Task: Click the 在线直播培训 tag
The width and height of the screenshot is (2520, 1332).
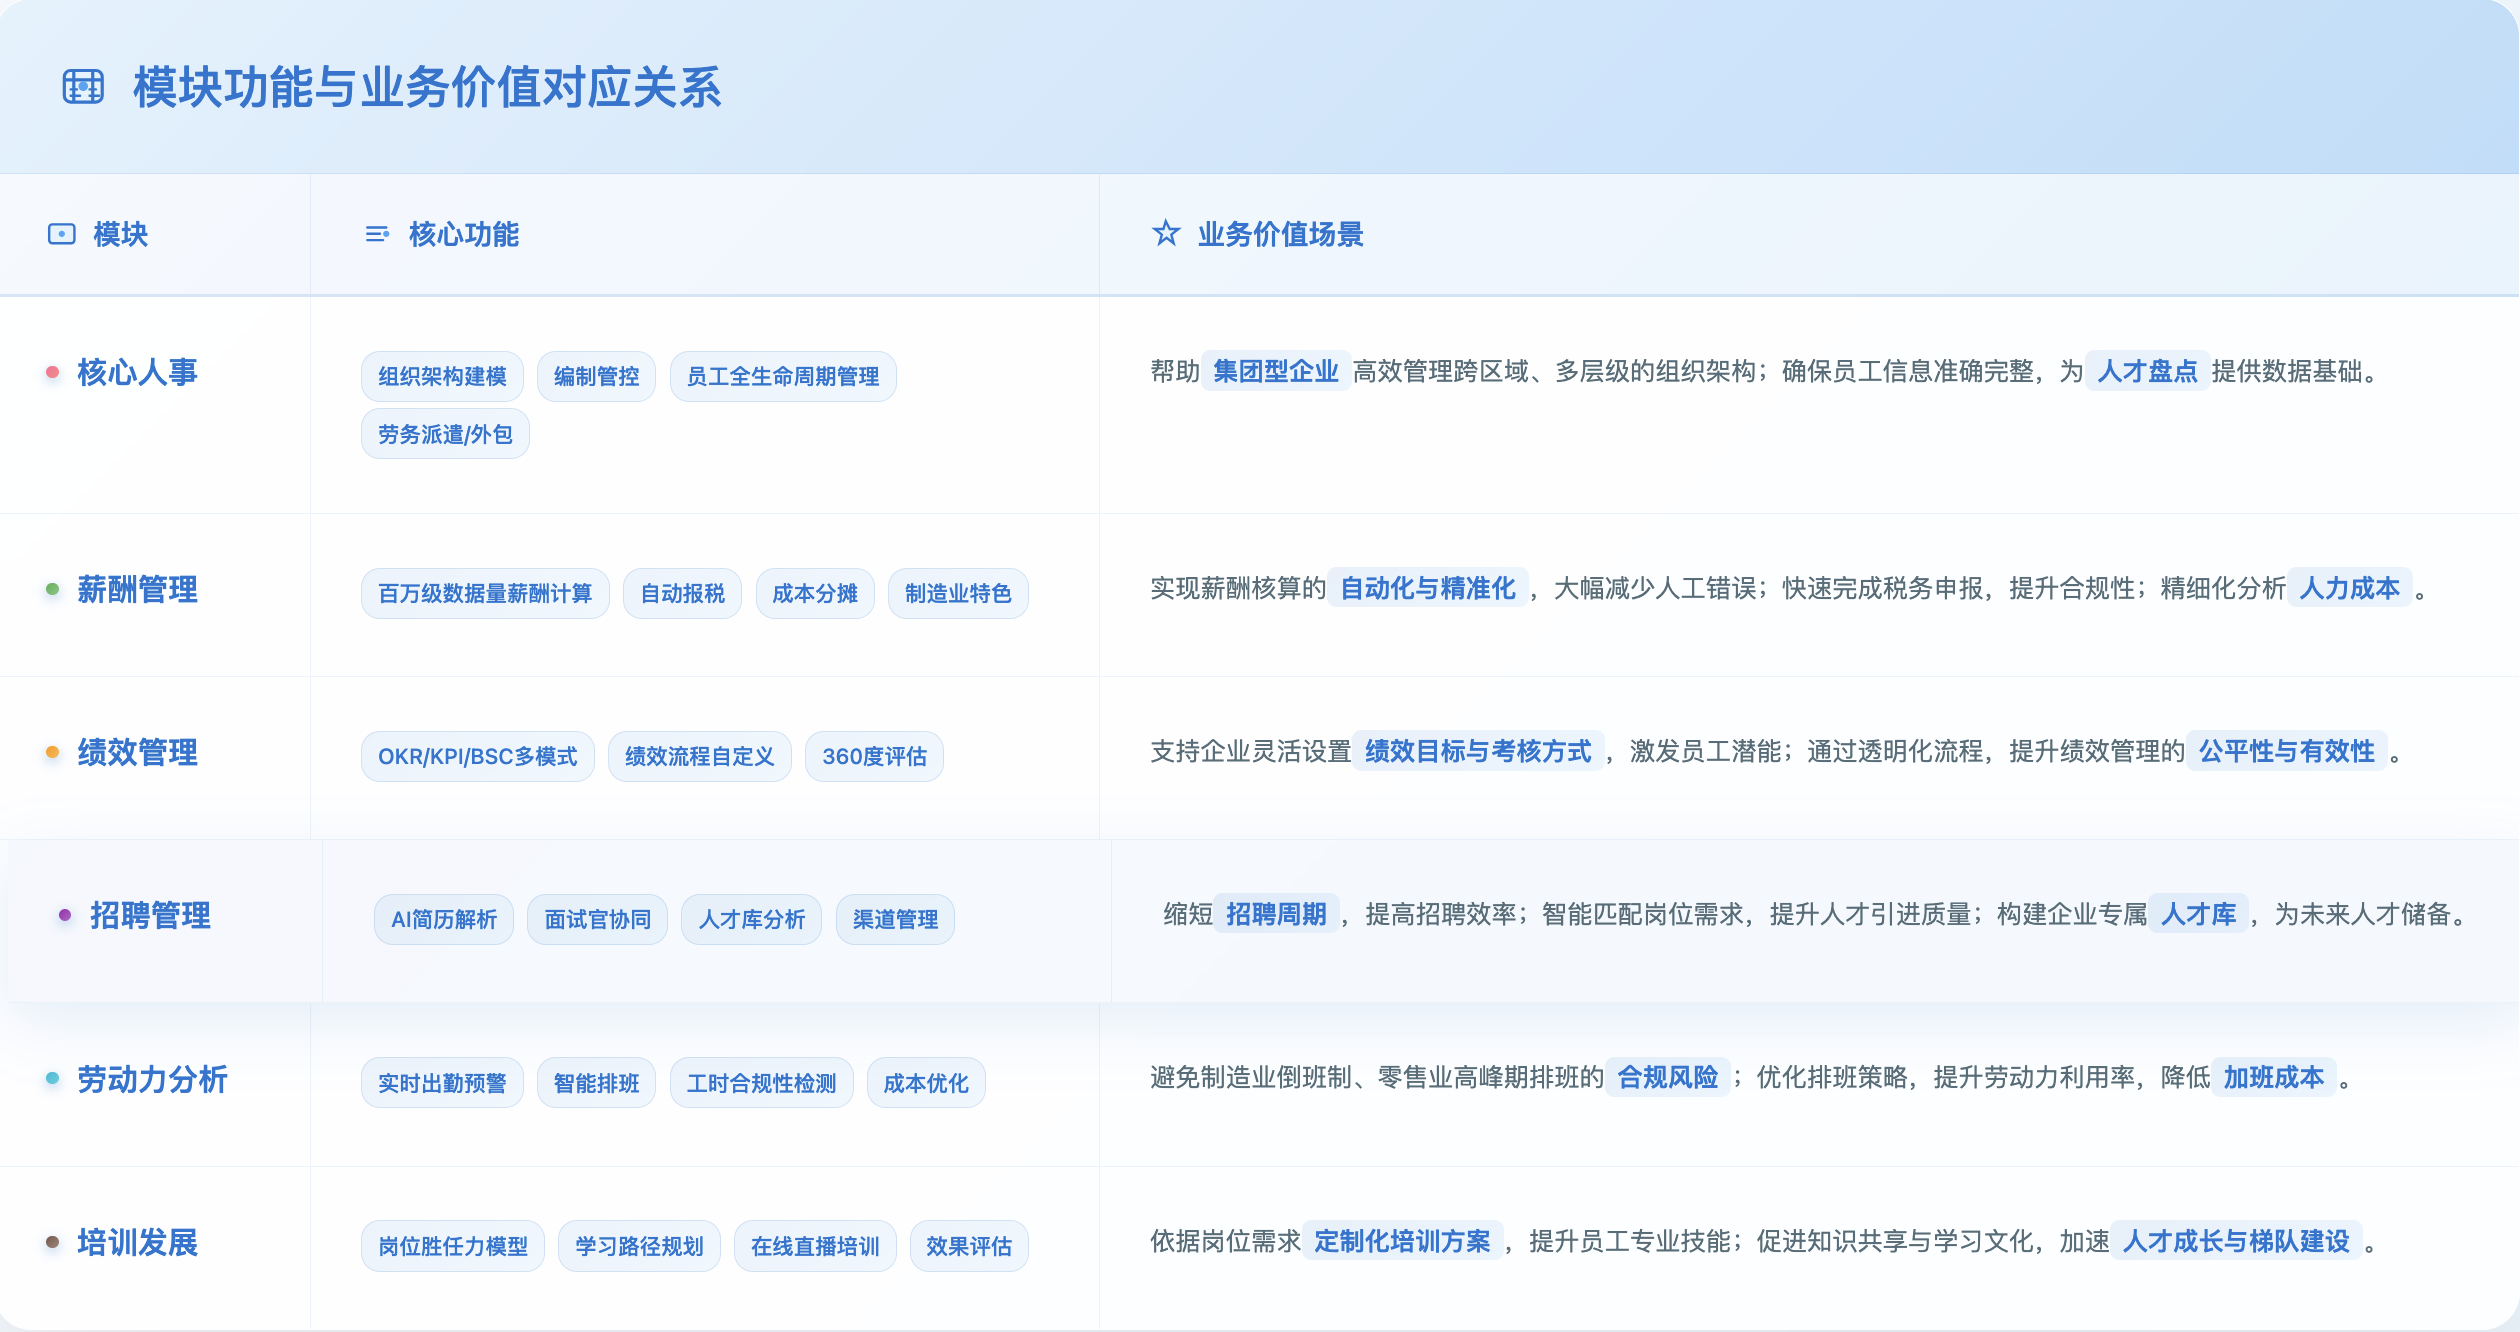Action: pos(815,1246)
